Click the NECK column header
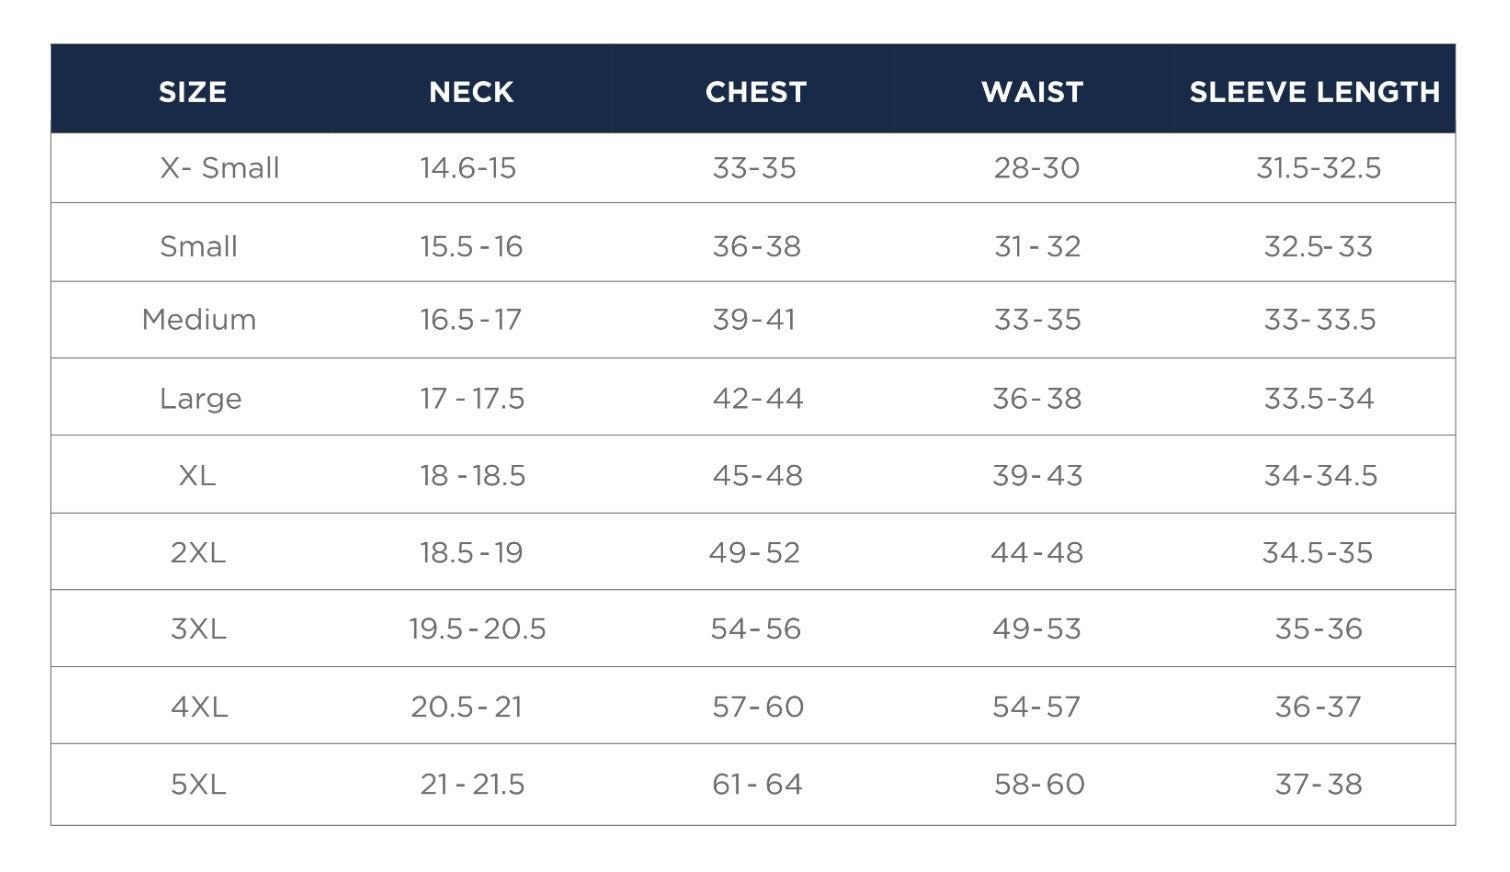The height and width of the screenshot is (872, 1510). point(471,92)
